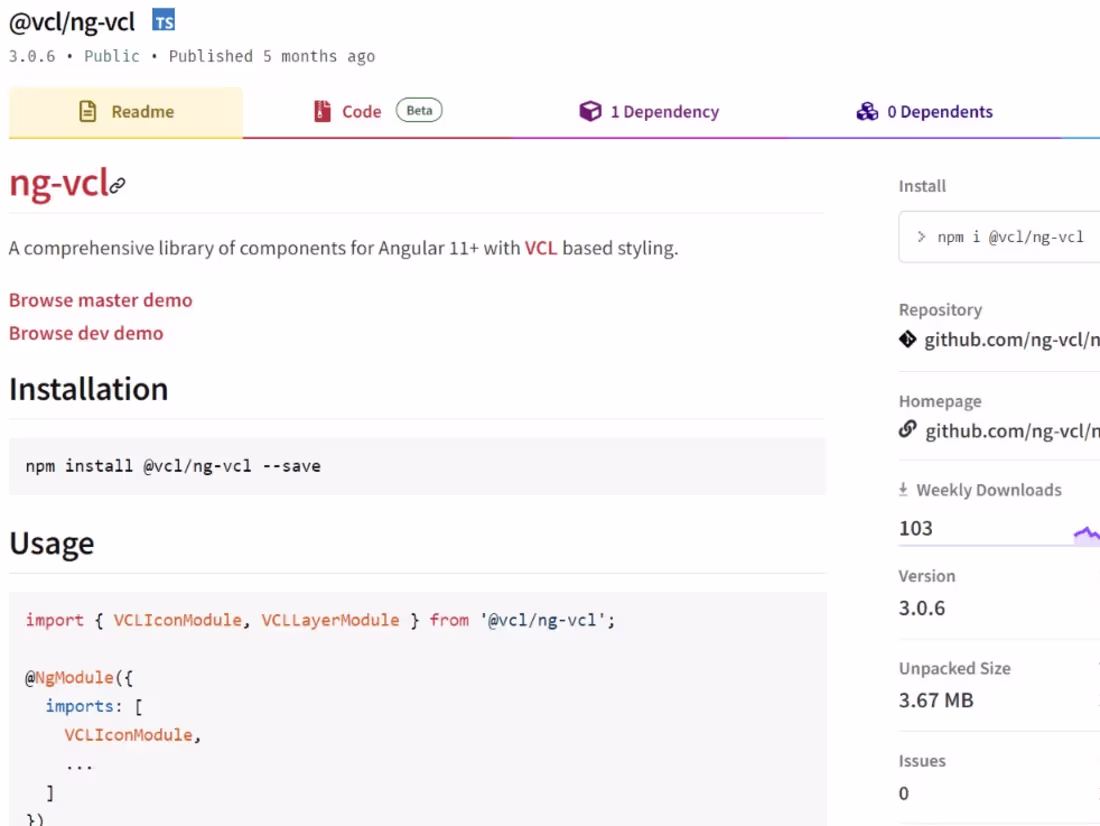Viewport: 1100px width, 826px height.
Task: Open the Browse dev demo link
Action: pyautogui.click(x=86, y=333)
